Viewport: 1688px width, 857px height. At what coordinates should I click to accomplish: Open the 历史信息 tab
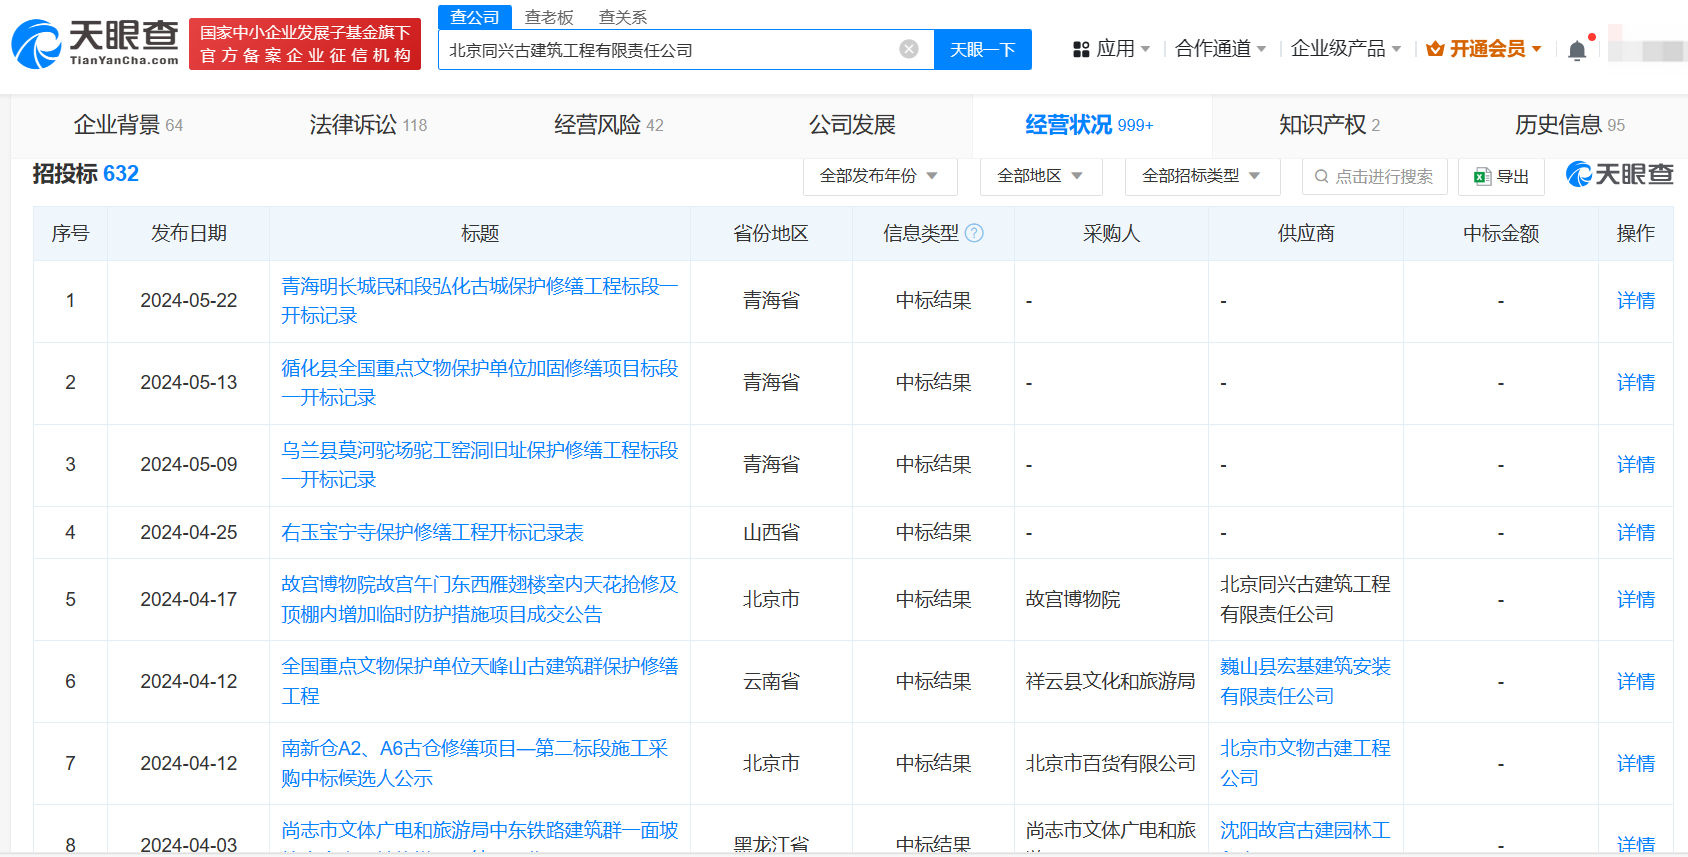pyautogui.click(x=1570, y=125)
